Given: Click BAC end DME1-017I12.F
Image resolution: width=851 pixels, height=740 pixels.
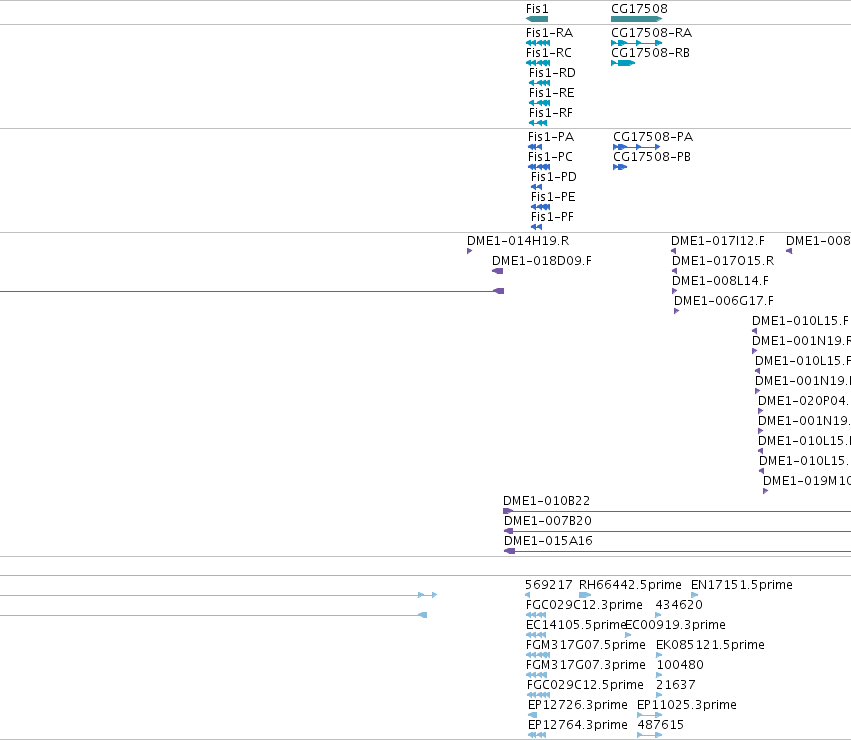Looking at the screenshot, I should point(717,241).
